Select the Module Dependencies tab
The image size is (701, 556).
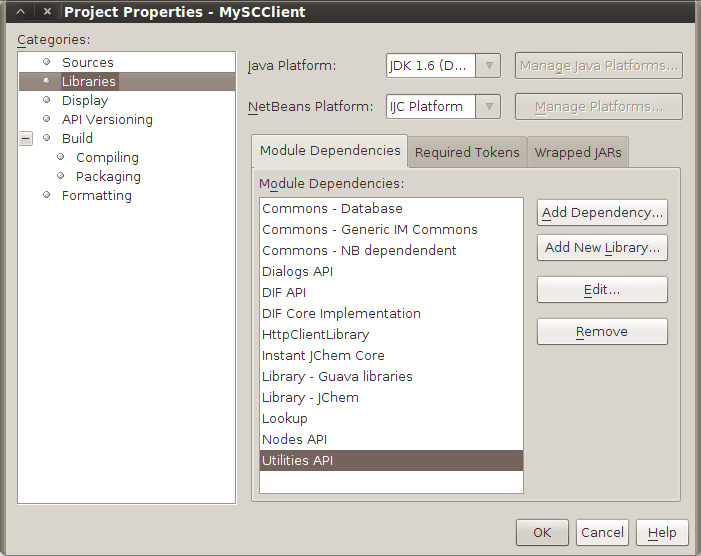330,151
